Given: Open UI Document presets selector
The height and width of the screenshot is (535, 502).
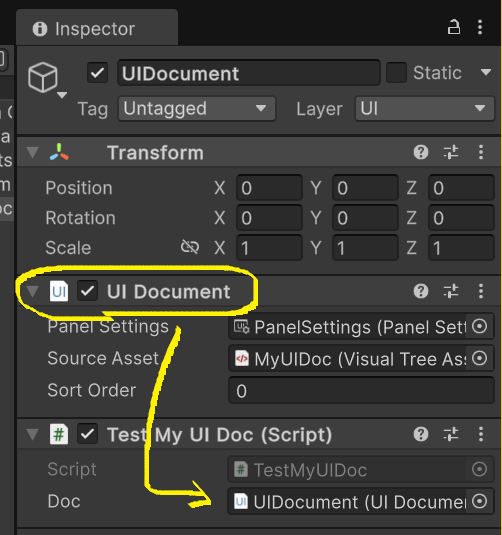Looking at the screenshot, I should pyautogui.click(x=451, y=291).
